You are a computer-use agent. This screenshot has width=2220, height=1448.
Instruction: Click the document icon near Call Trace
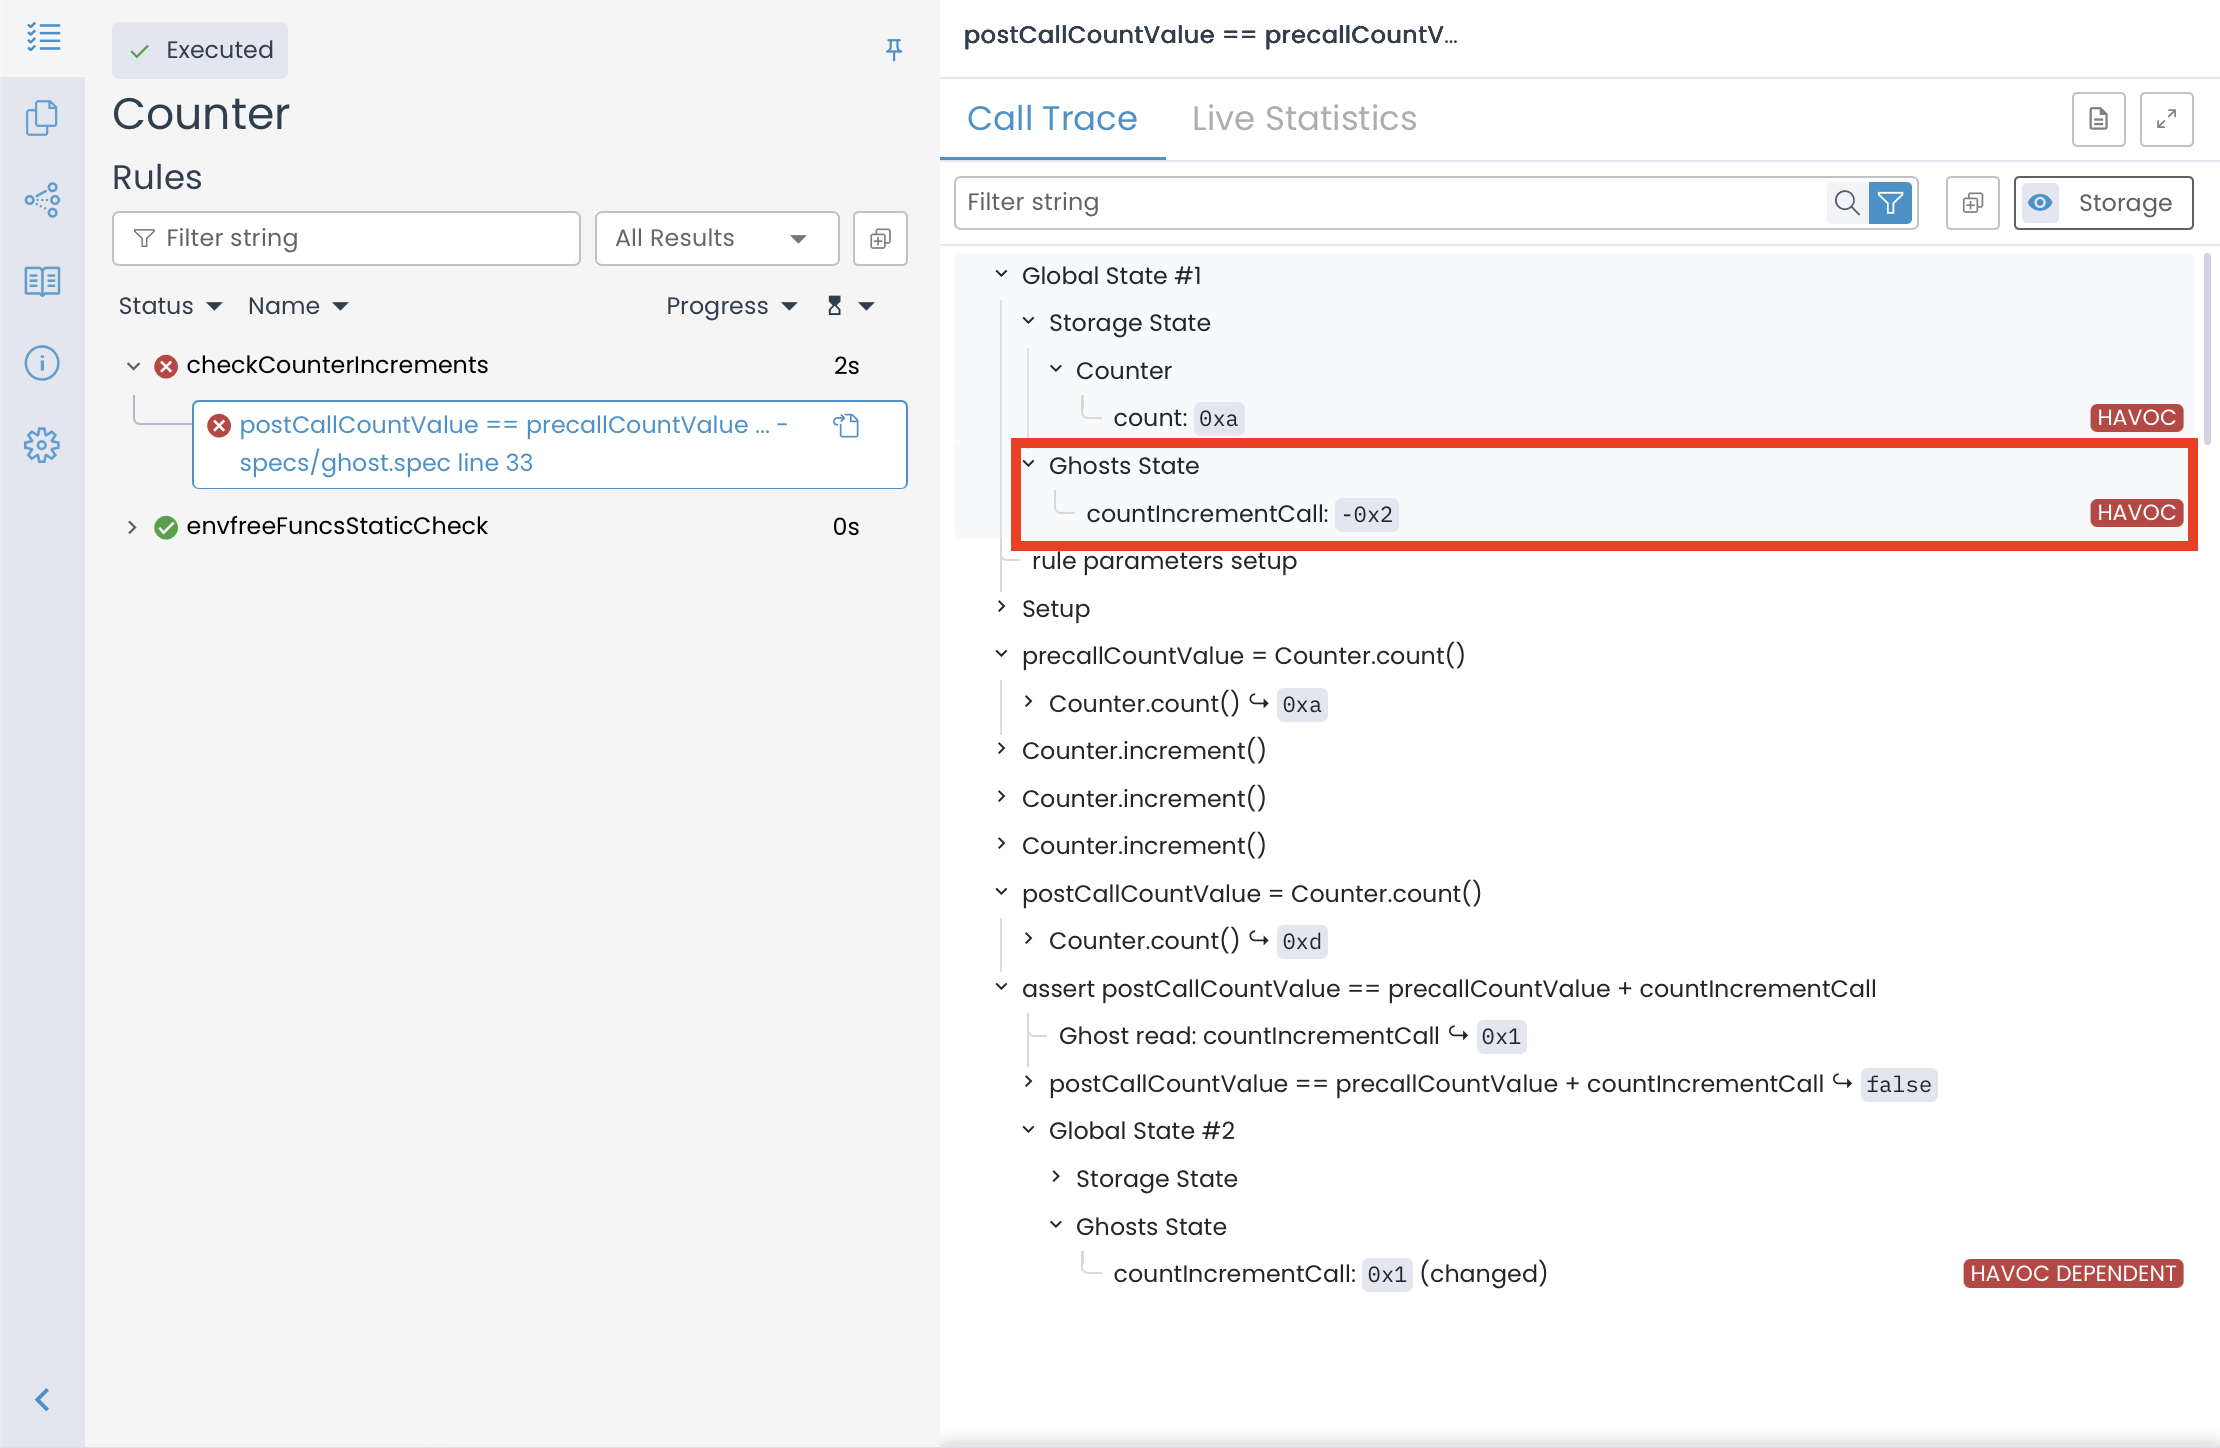2098,119
